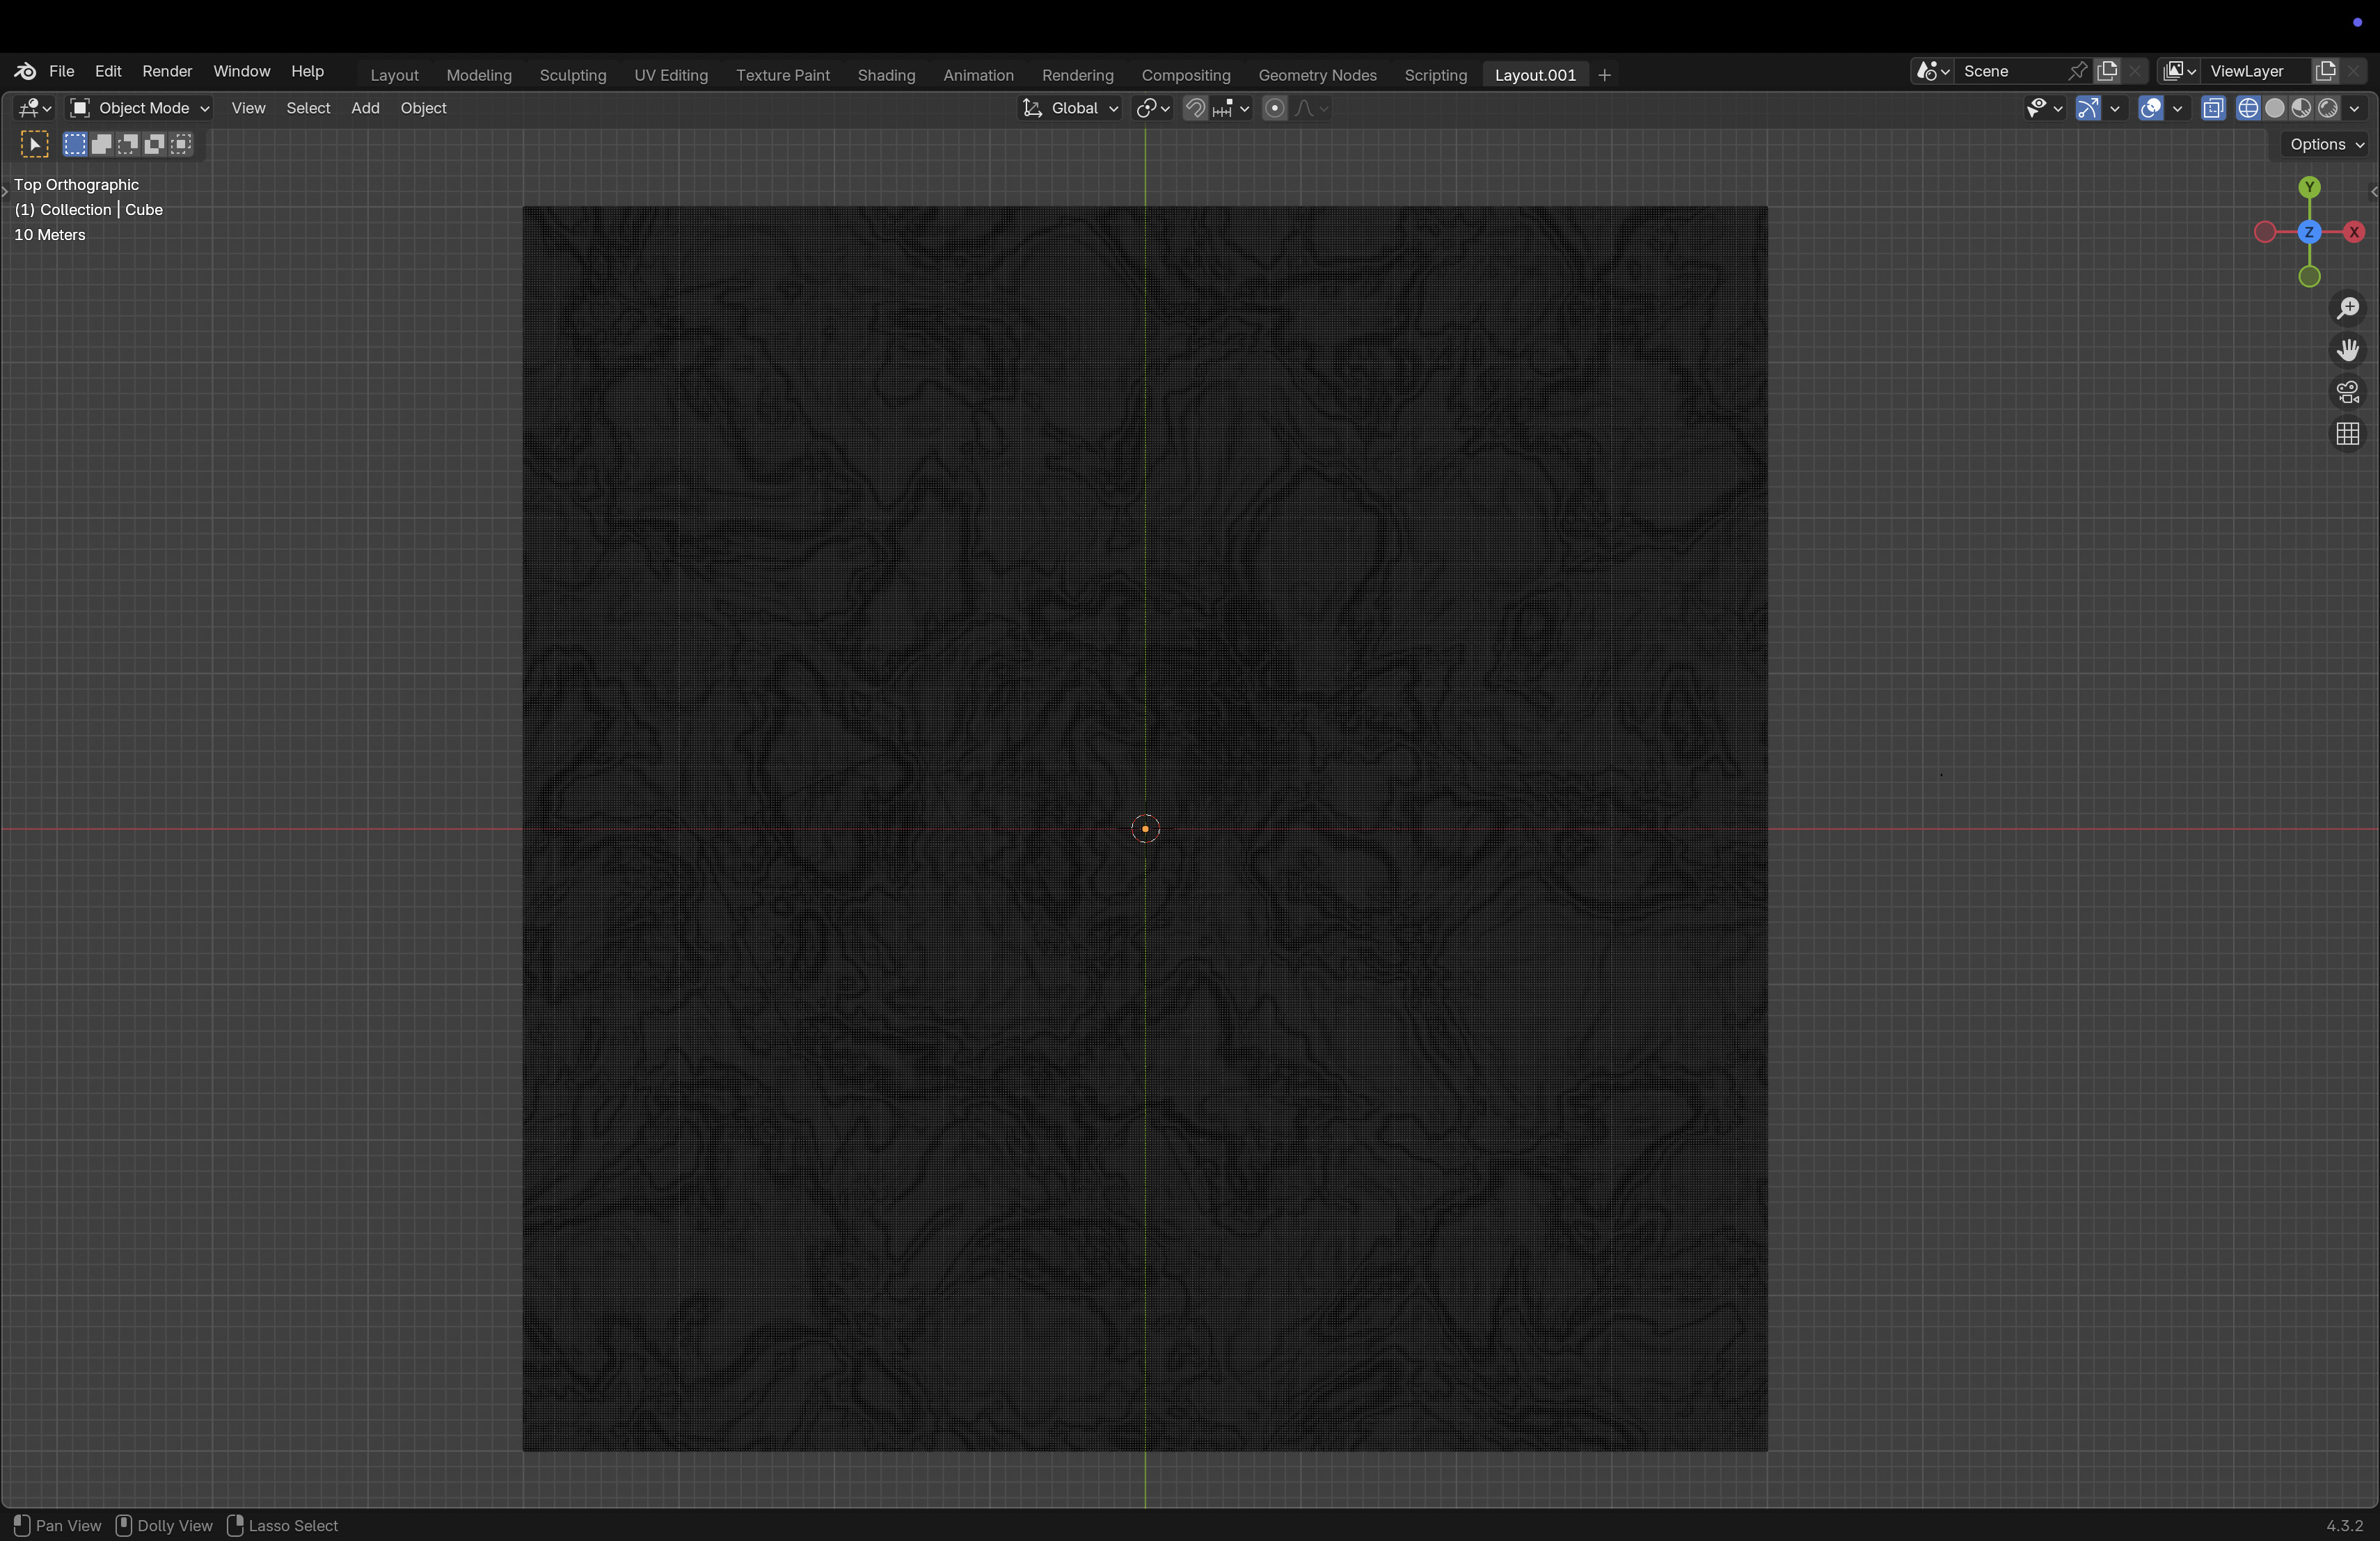This screenshot has width=2380, height=1541.
Task: Open the Render menu
Action: point(167,71)
